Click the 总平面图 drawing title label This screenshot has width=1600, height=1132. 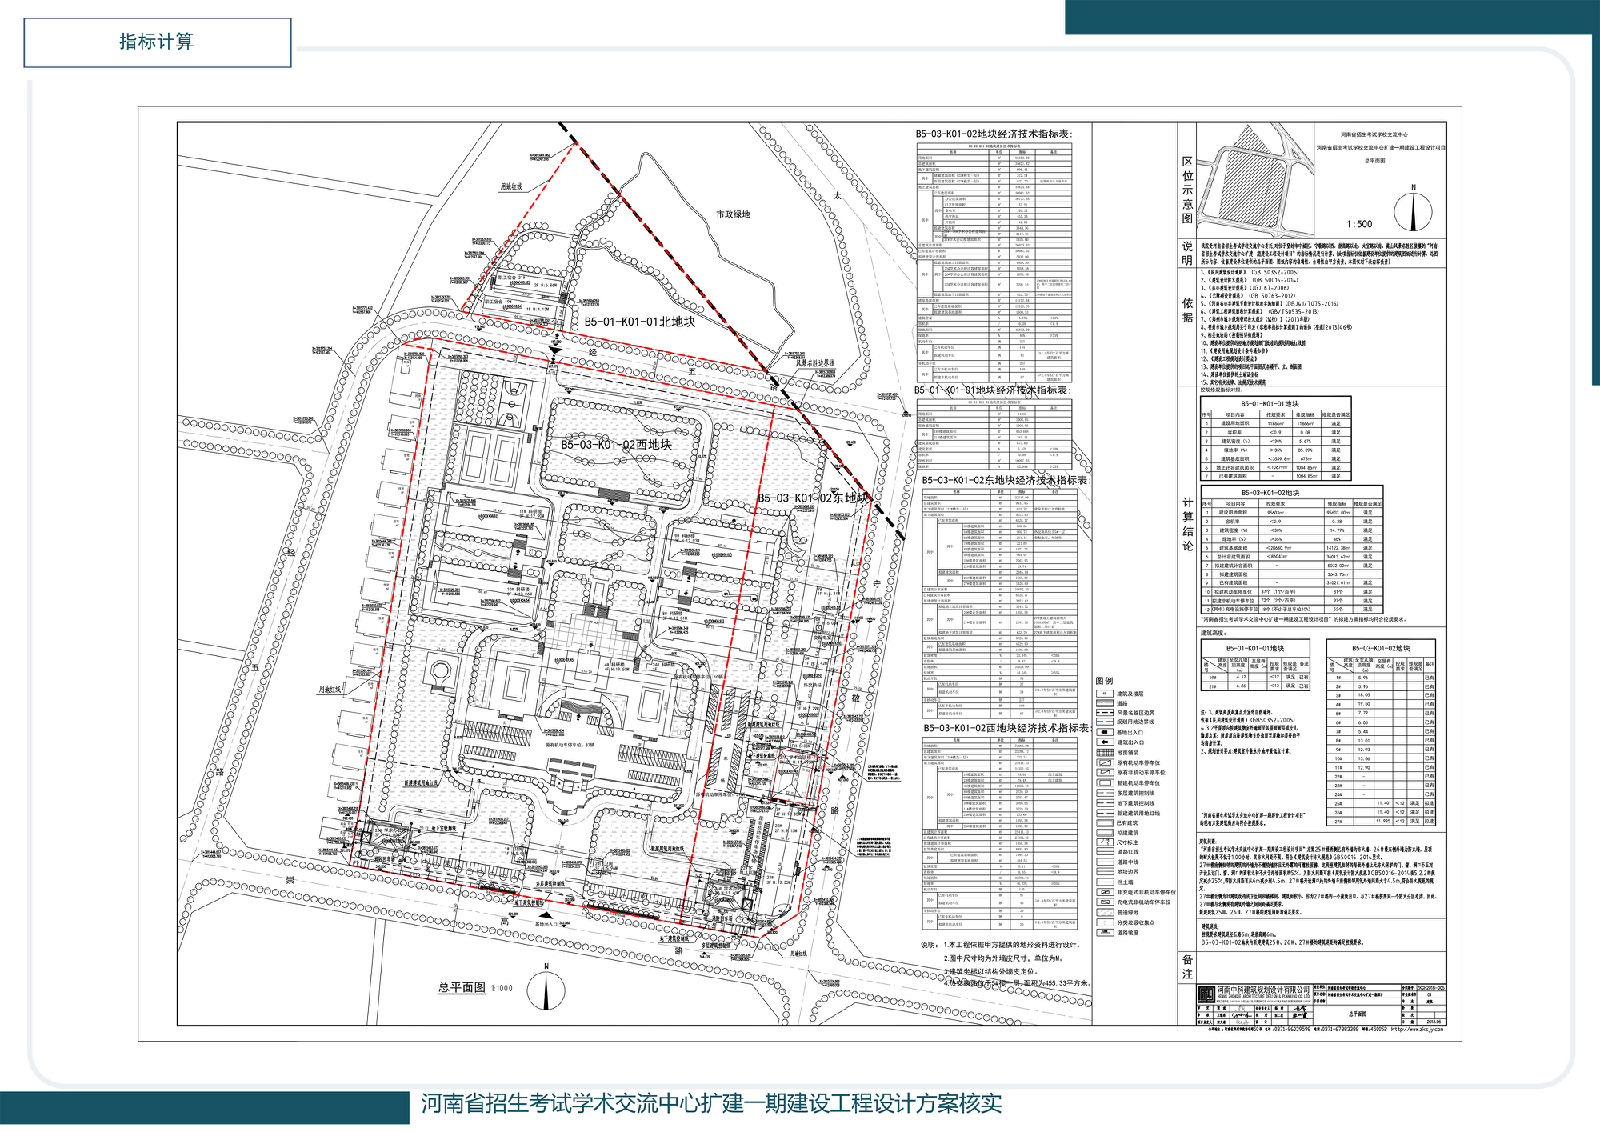(461, 987)
